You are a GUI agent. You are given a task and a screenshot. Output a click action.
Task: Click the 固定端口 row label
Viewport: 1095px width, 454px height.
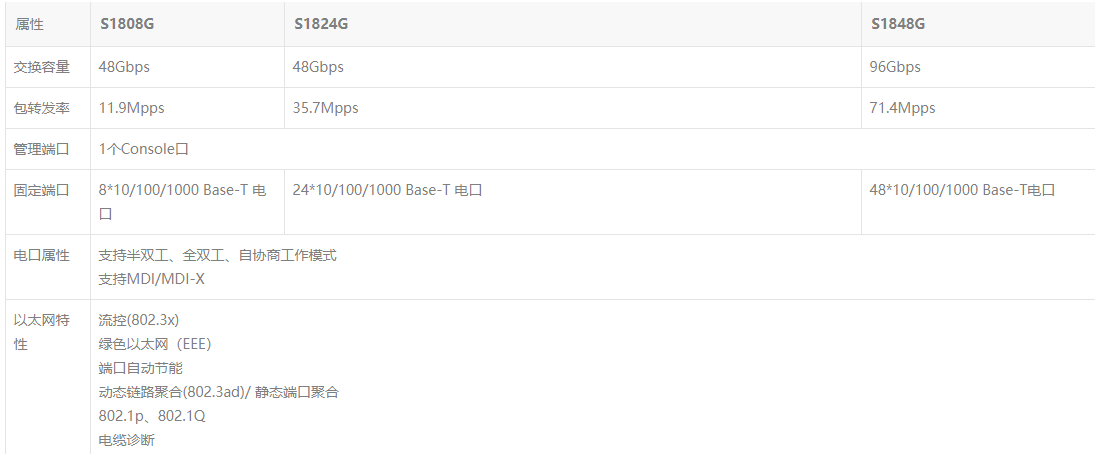point(42,190)
